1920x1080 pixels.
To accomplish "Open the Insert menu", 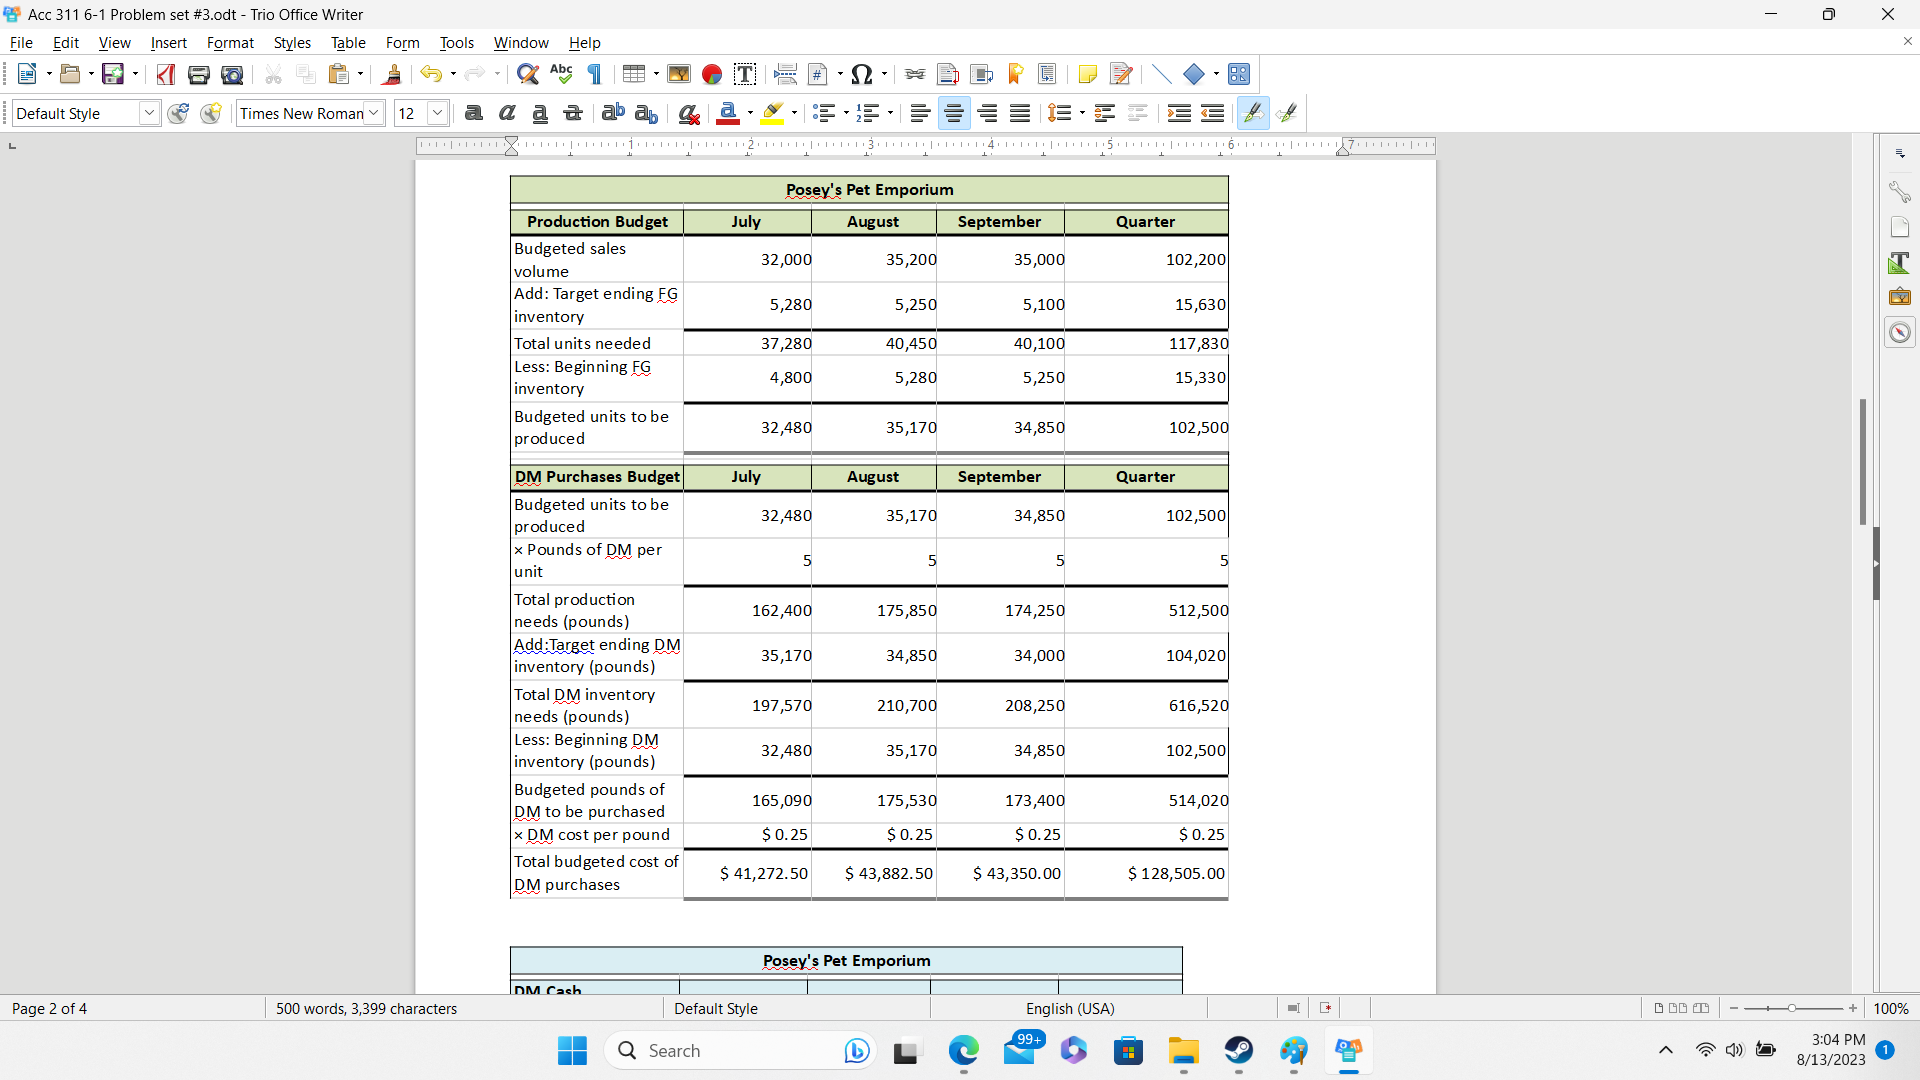I will click(168, 42).
